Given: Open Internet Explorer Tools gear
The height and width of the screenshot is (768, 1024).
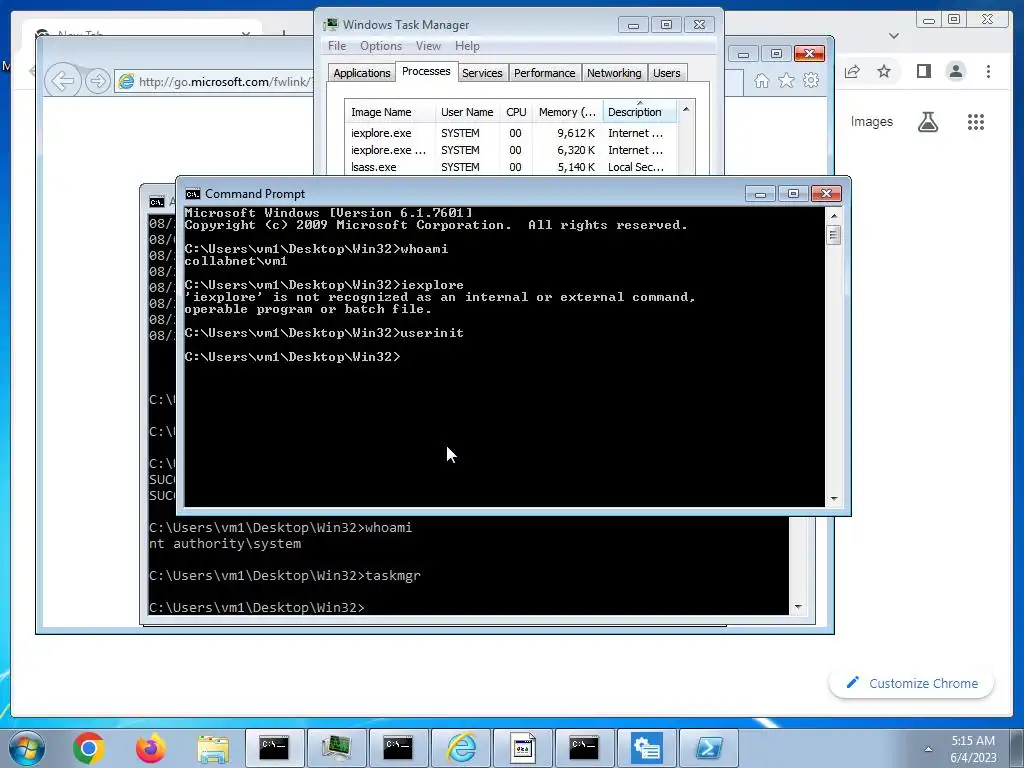Looking at the screenshot, I should [811, 80].
